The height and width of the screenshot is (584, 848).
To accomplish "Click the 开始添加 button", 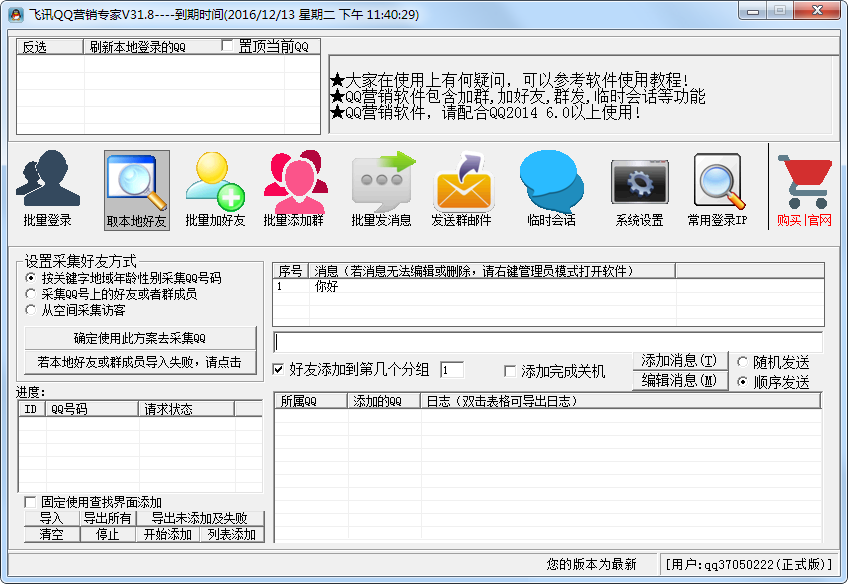I will pos(167,534).
